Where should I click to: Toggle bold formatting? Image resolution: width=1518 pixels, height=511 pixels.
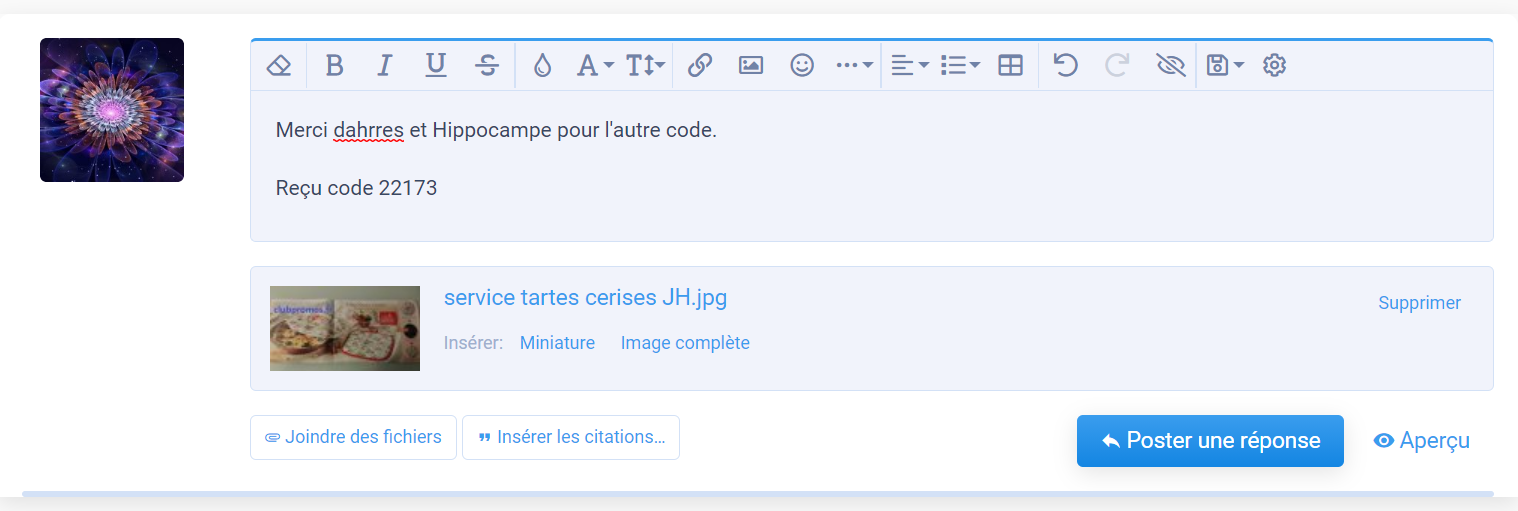(334, 66)
